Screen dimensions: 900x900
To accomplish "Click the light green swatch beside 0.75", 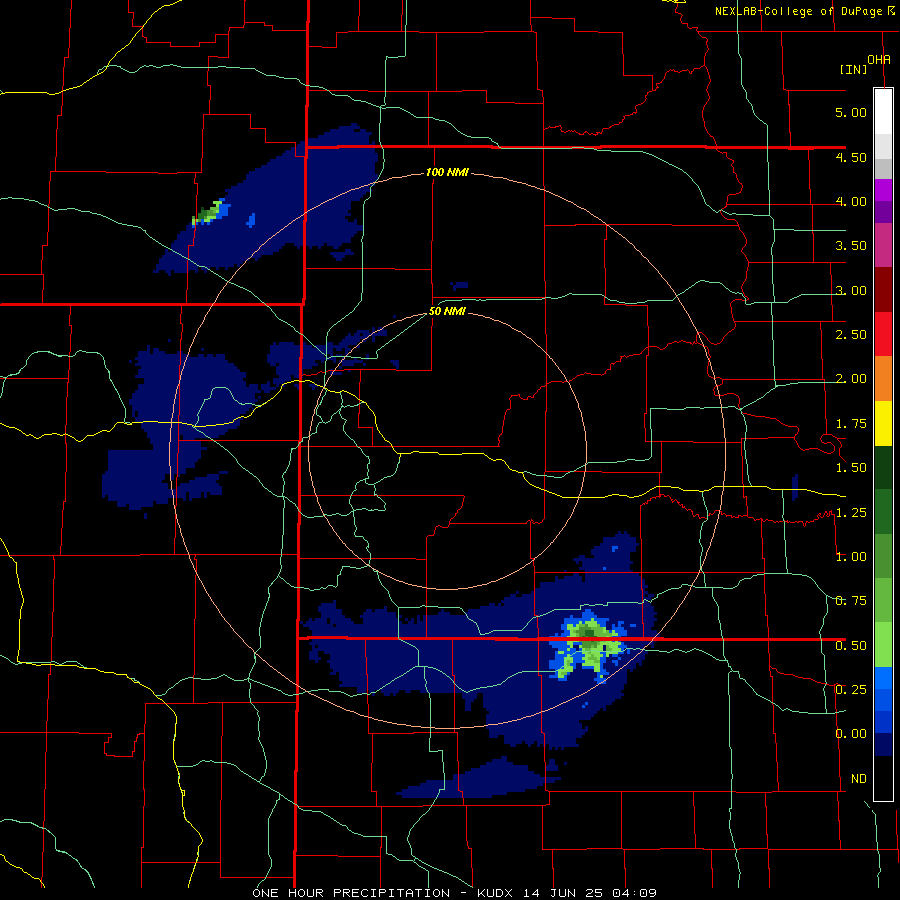I will click(x=883, y=600).
